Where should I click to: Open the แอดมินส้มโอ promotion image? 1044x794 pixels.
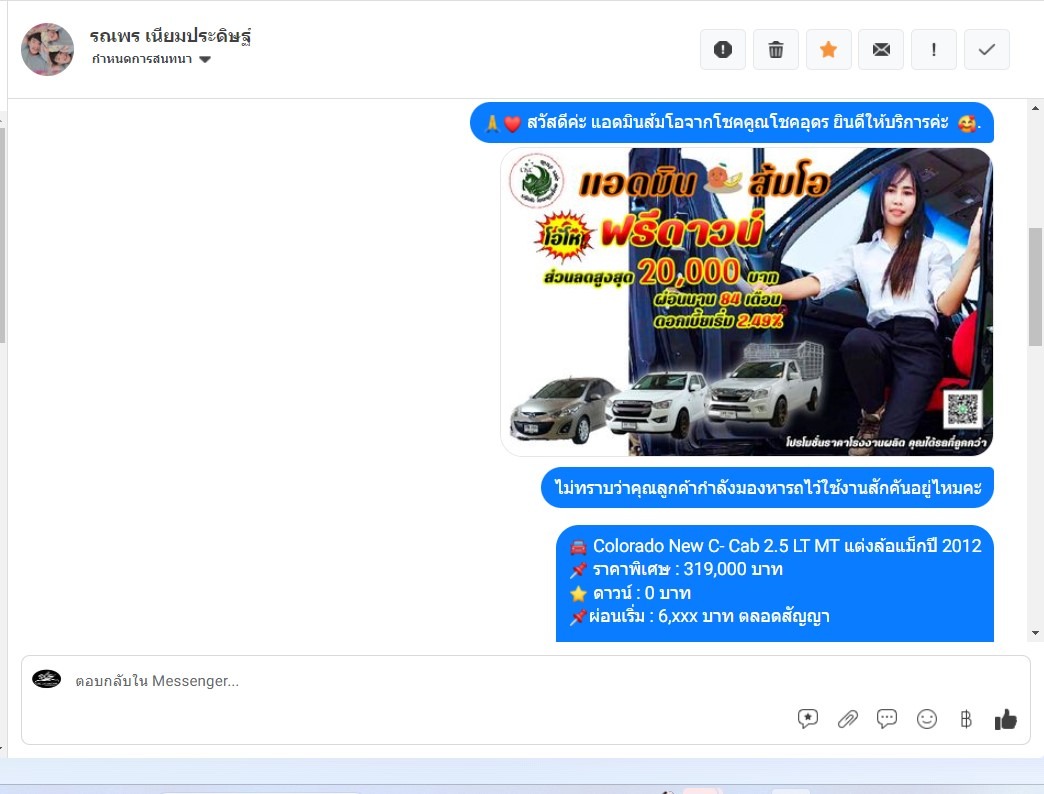[x=746, y=301]
